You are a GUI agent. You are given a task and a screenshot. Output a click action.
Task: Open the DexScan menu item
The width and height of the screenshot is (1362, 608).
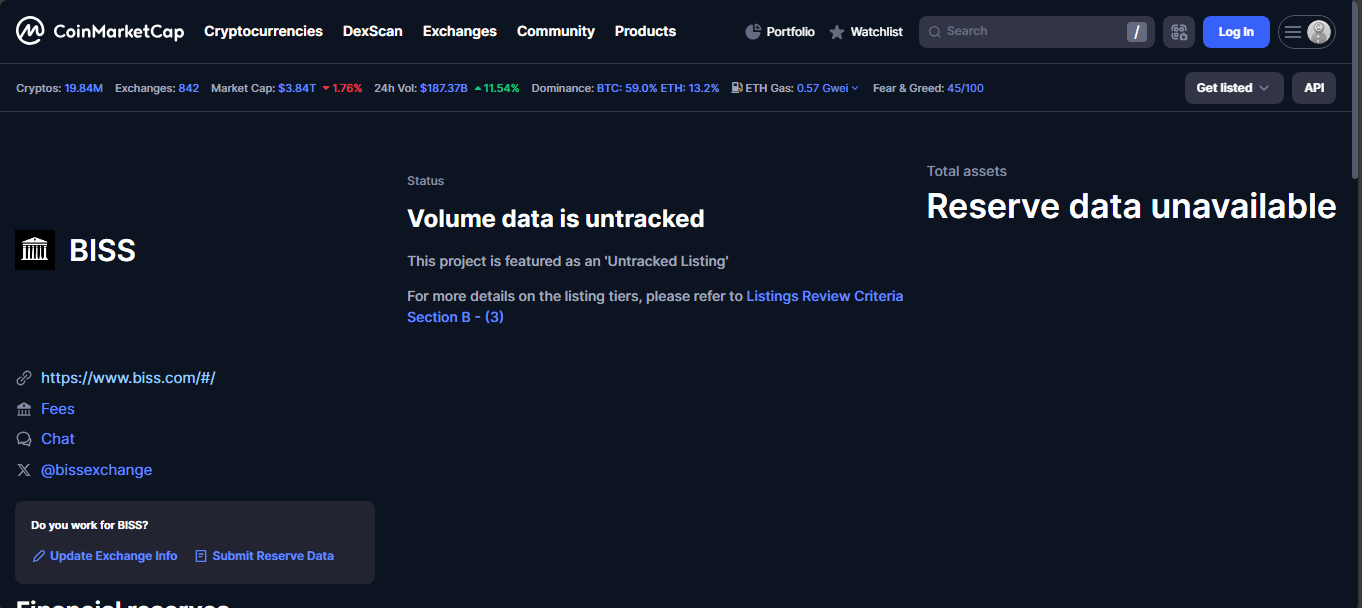pyautogui.click(x=372, y=31)
